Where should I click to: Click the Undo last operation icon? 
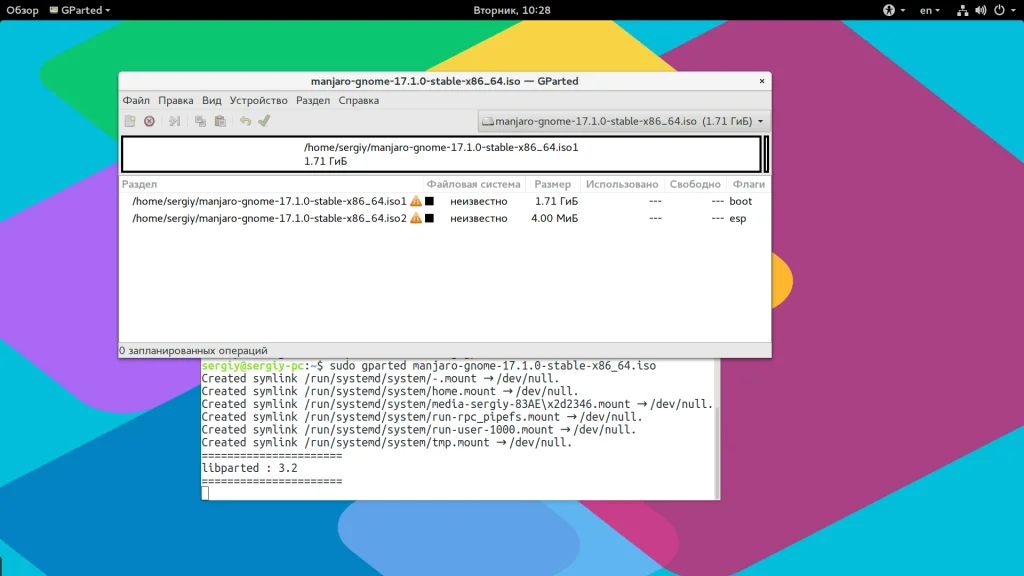(x=245, y=121)
